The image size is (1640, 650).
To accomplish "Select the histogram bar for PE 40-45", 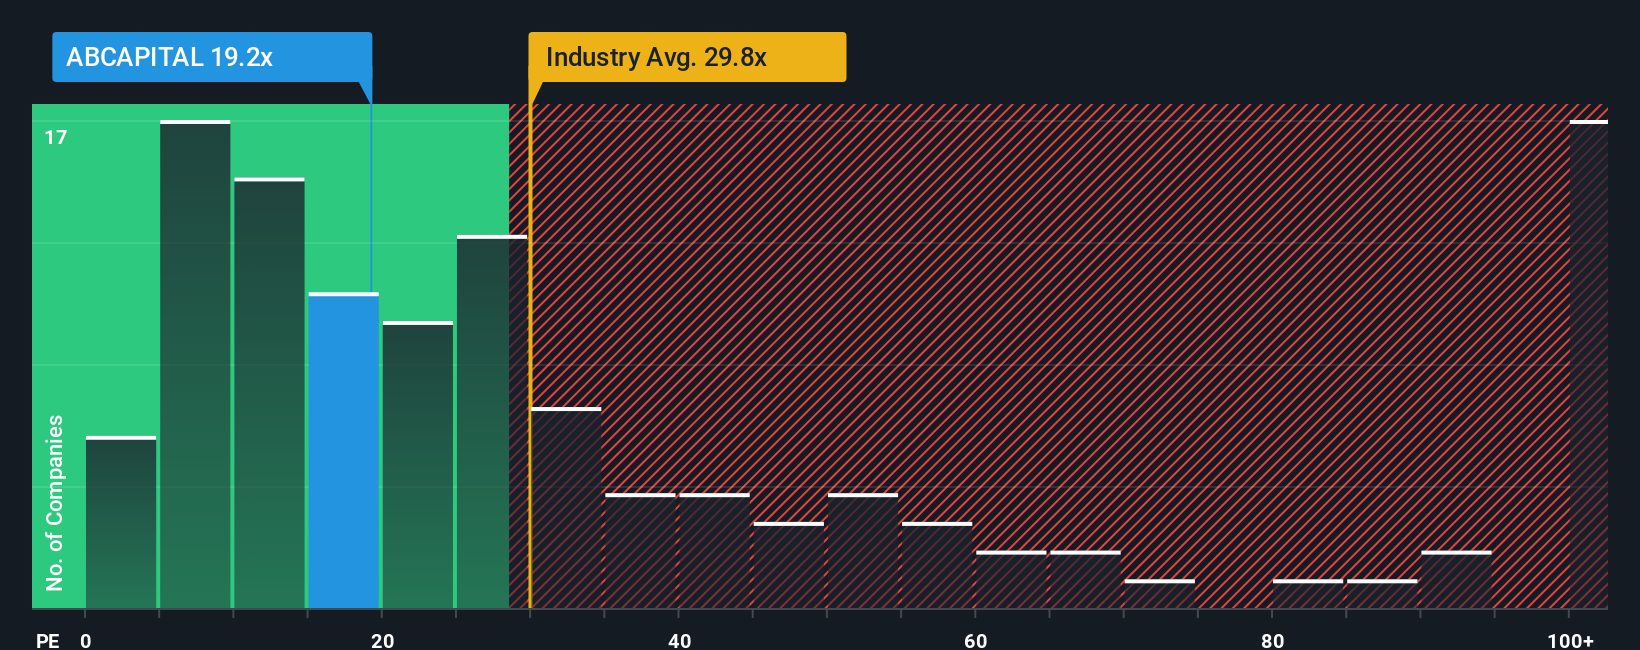I will (714, 551).
